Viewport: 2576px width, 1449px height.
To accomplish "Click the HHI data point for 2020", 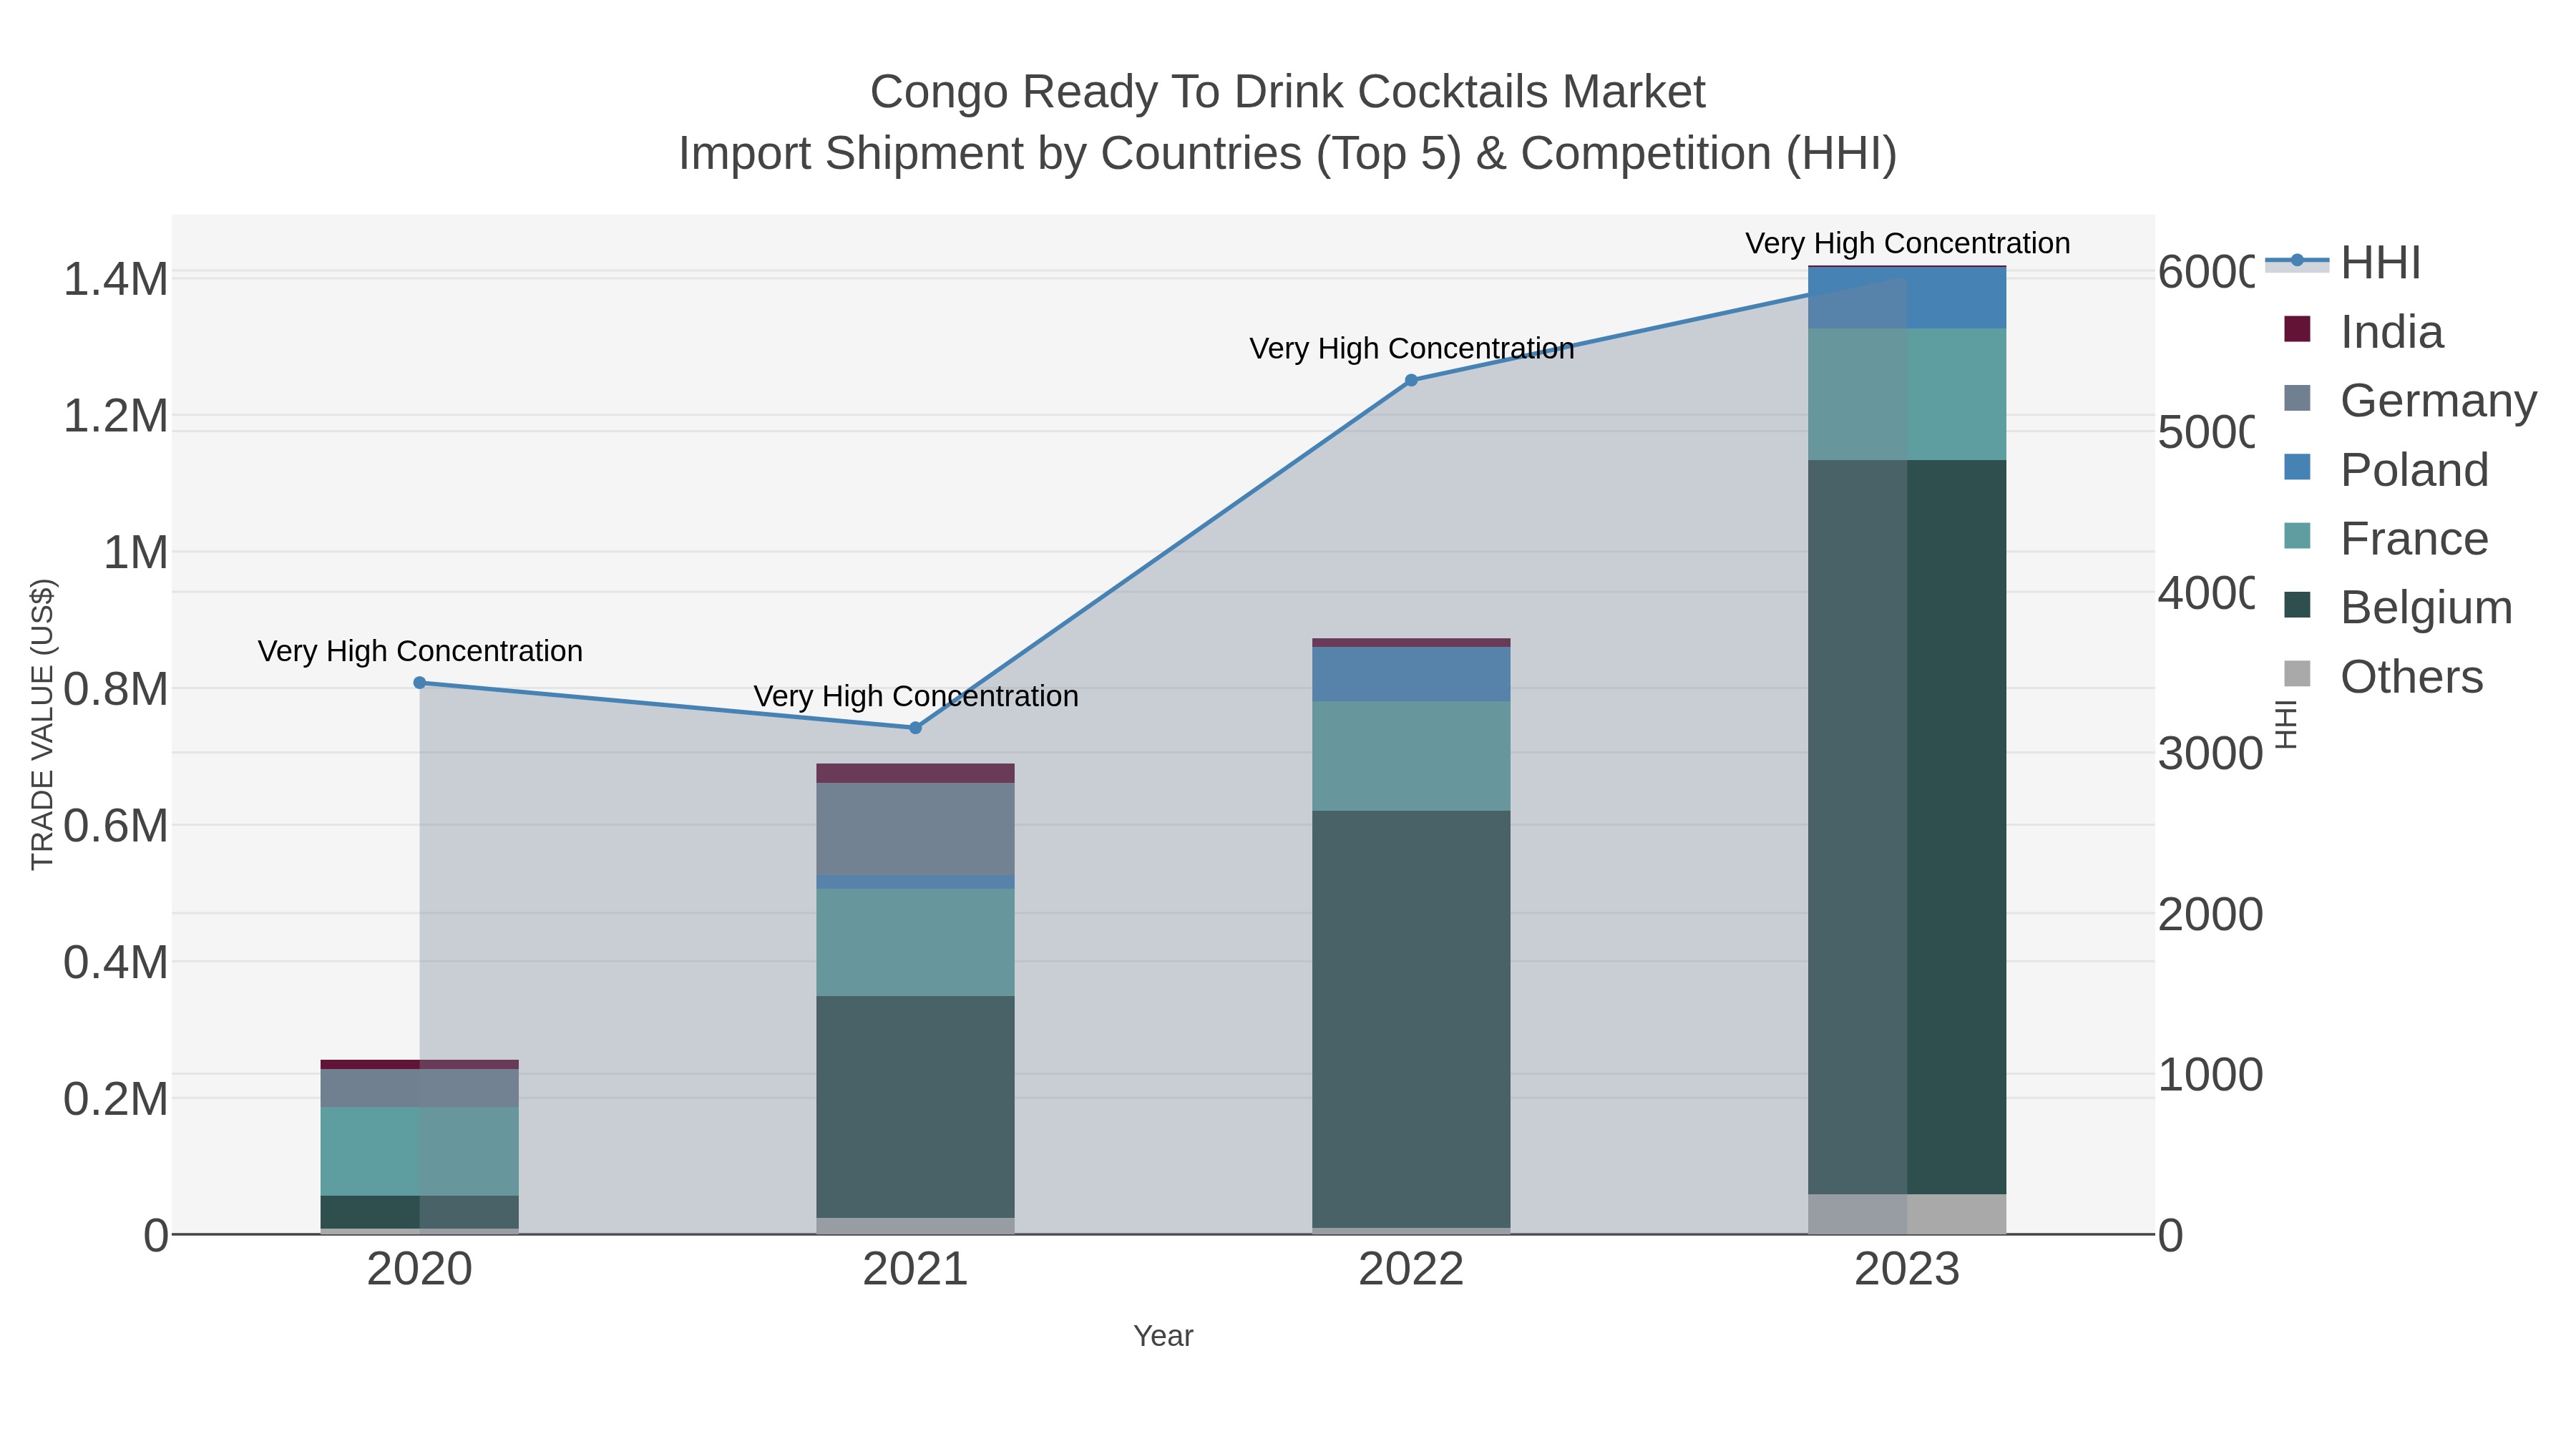I will coord(420,683).
